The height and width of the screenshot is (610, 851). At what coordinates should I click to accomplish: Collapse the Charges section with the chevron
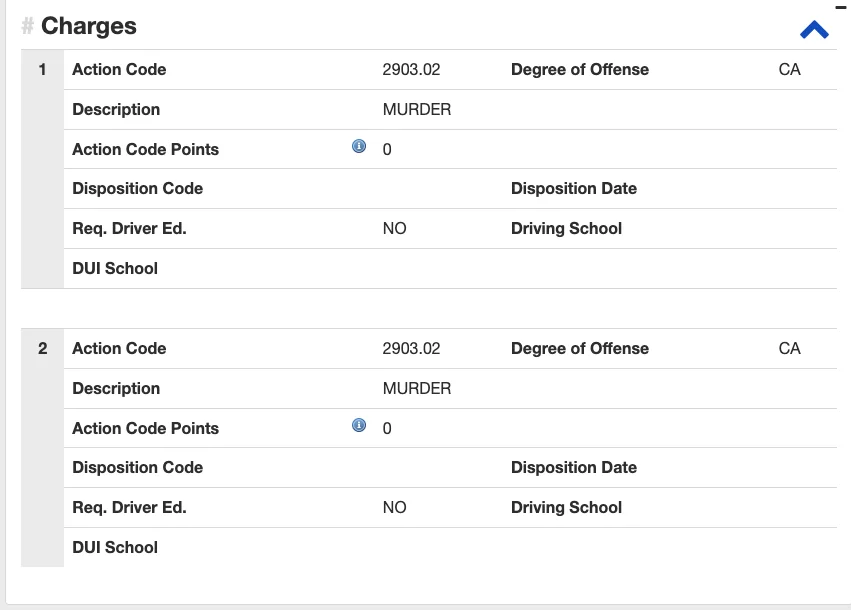[x=814, y=30]
